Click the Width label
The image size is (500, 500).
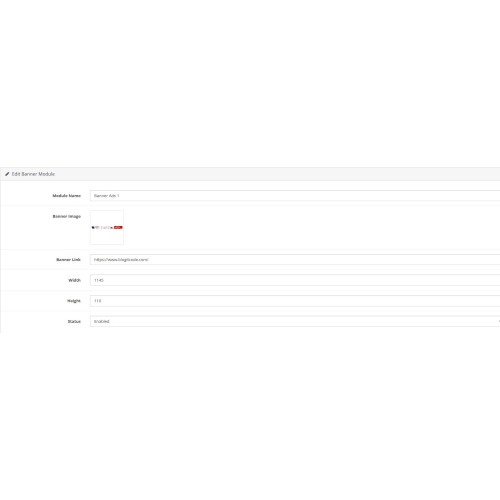74,280
